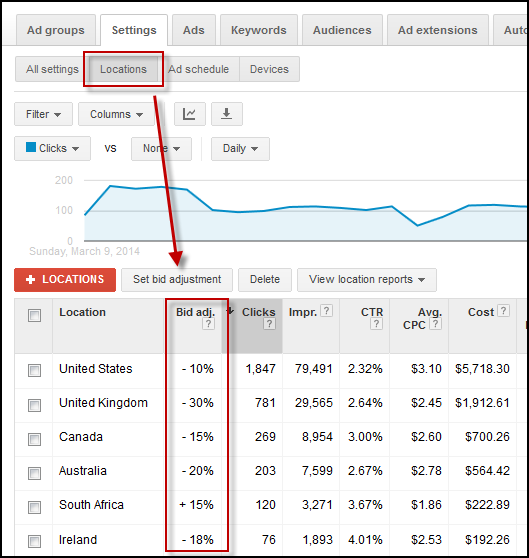Expand View location reports dropdown
Screen dimensions: 529x558
tap(367, 280)
